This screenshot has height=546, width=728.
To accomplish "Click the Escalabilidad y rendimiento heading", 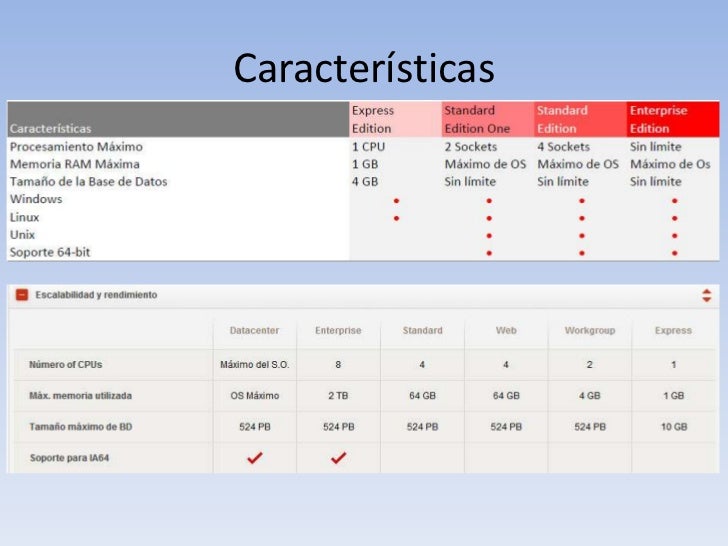I will pyautogui.click(x=96, y=295).
